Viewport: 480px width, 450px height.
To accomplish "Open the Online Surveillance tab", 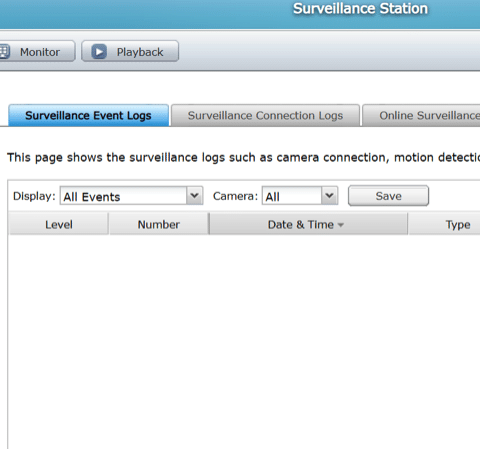I will (x=421, y=115).
